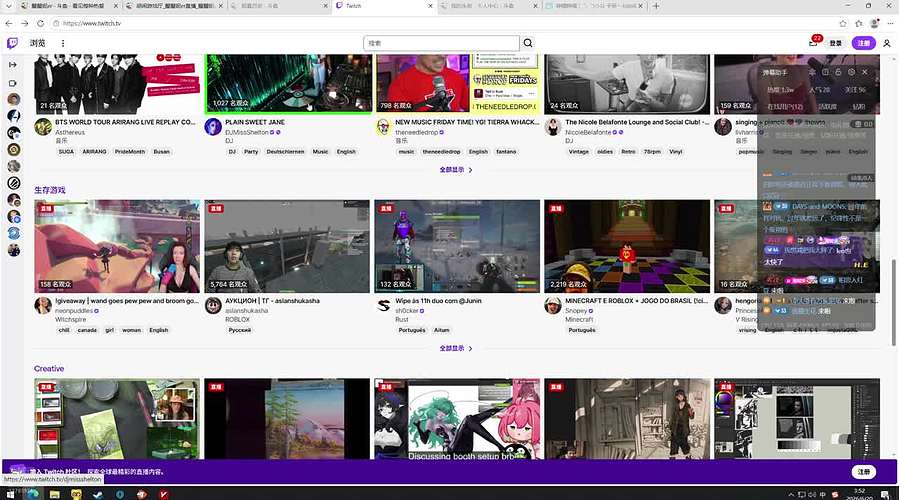Image resolution: width=899 pixels, height=500 pixels.
Task: Close the 弹幕助手 overlay with the X
Action: coord(865,72)
